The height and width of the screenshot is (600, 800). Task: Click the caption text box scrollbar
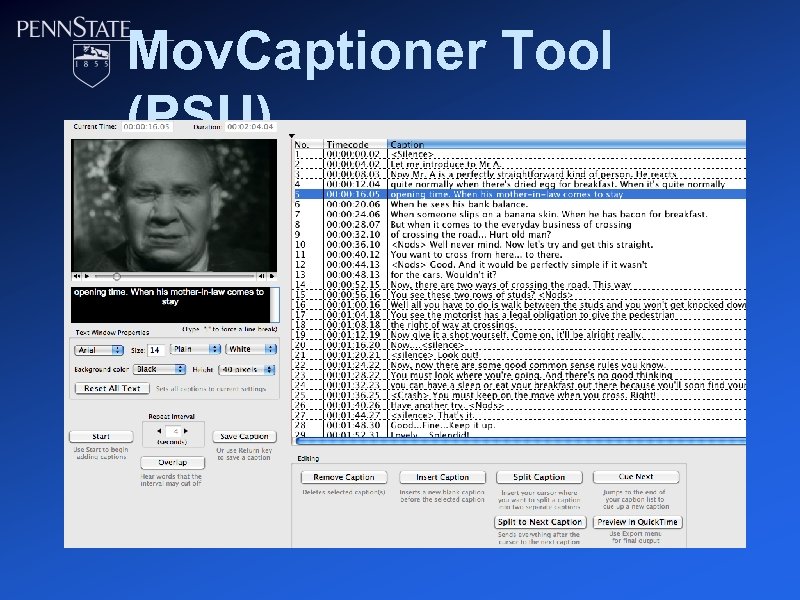tap(274, 305)
